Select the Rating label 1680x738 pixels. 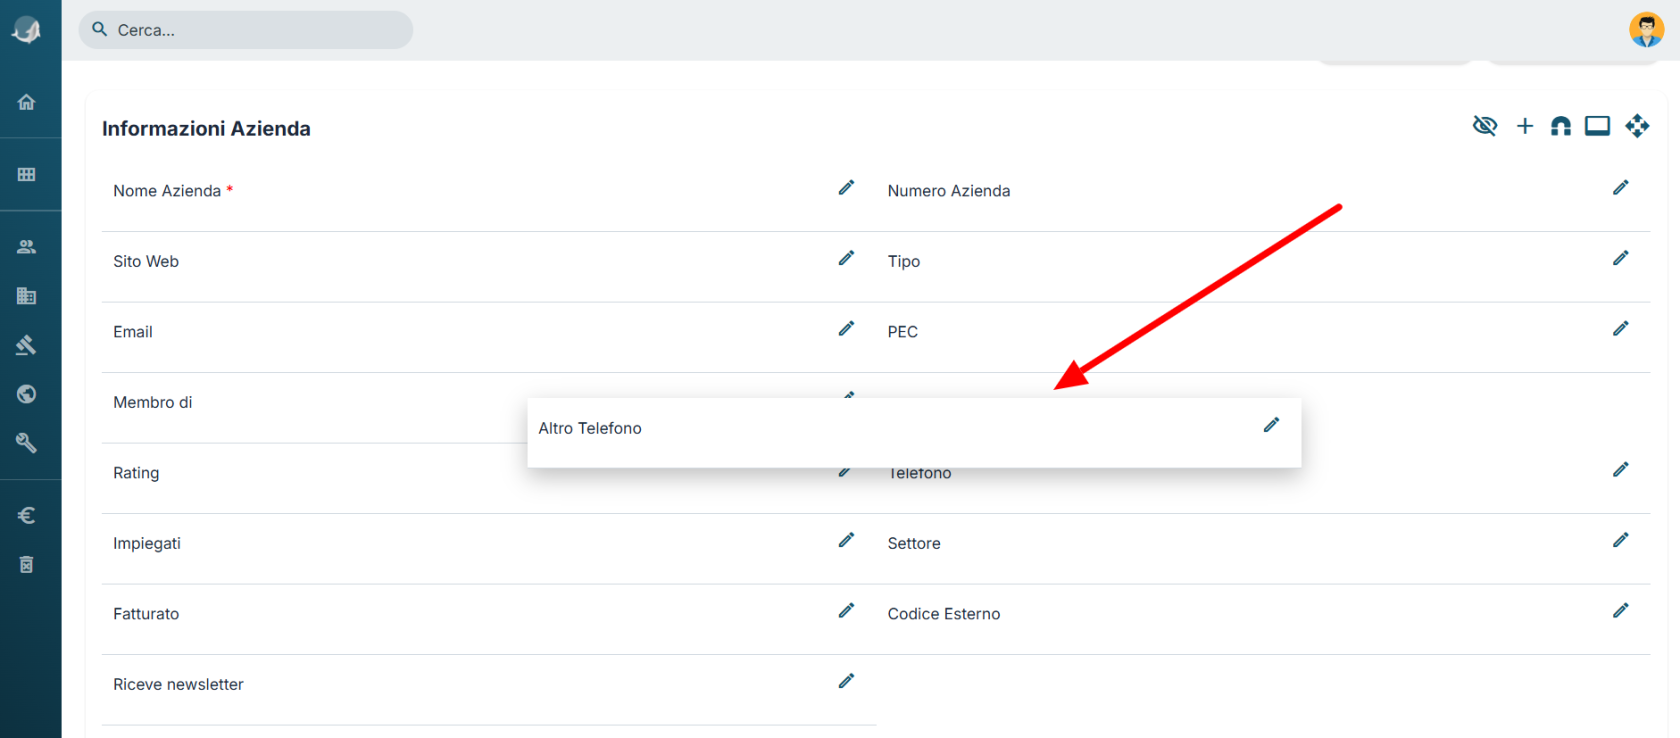pos(136,473)
